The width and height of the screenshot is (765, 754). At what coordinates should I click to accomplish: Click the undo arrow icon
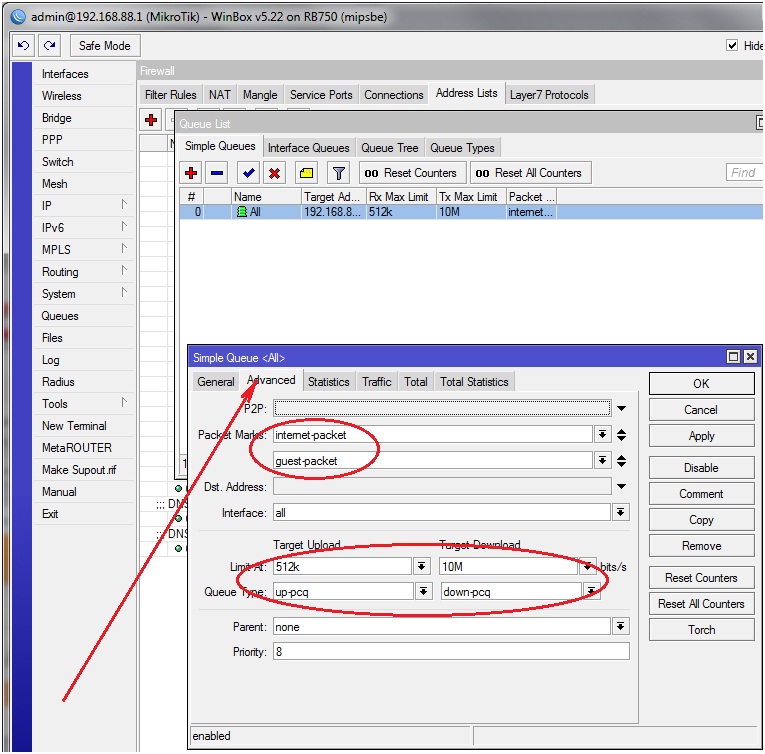point(24,46)
